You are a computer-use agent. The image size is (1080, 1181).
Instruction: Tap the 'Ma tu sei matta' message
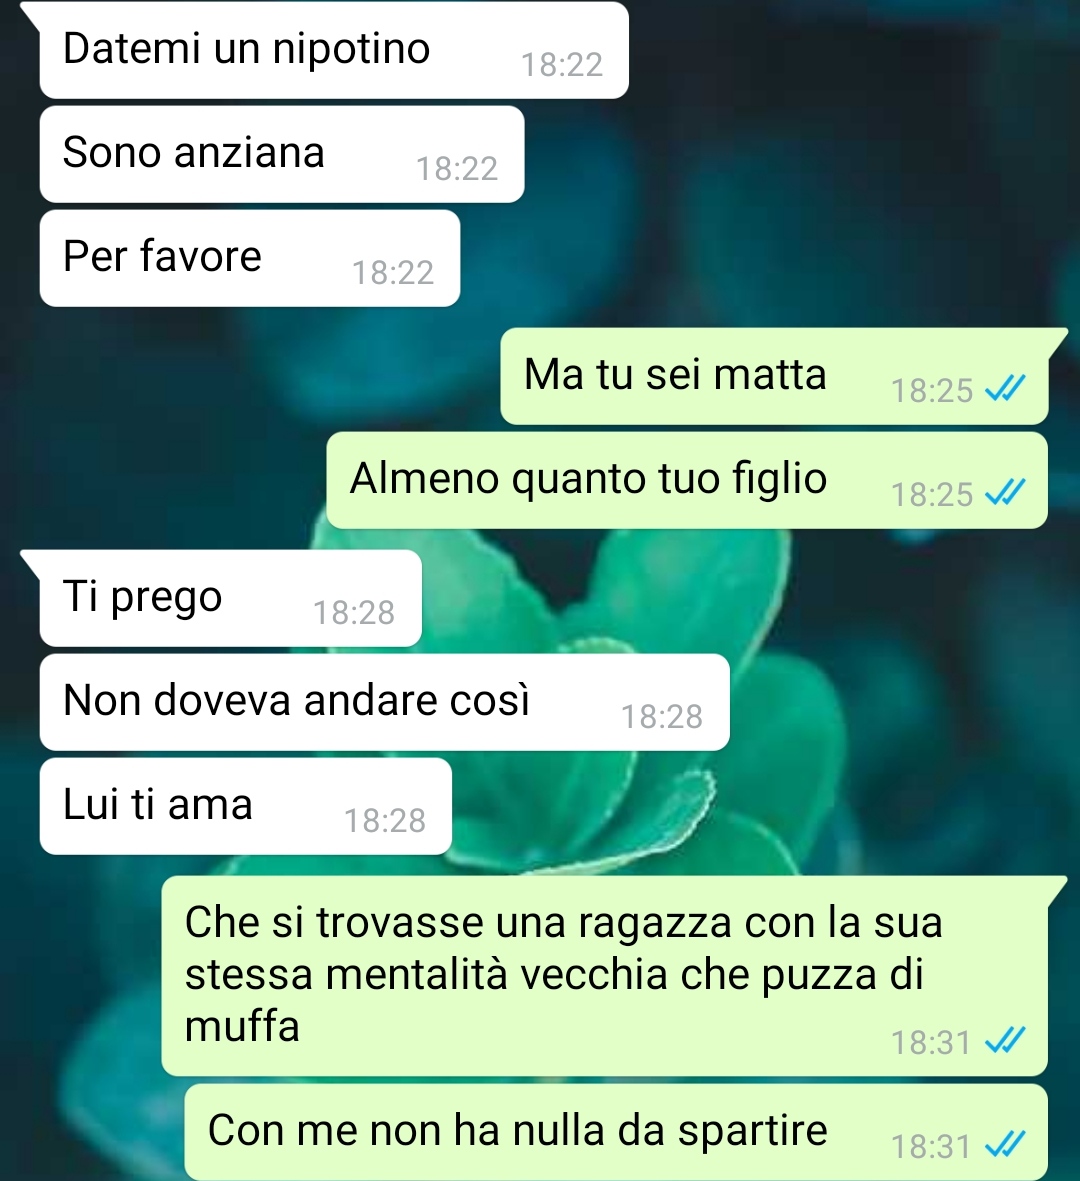pos(775,376)
